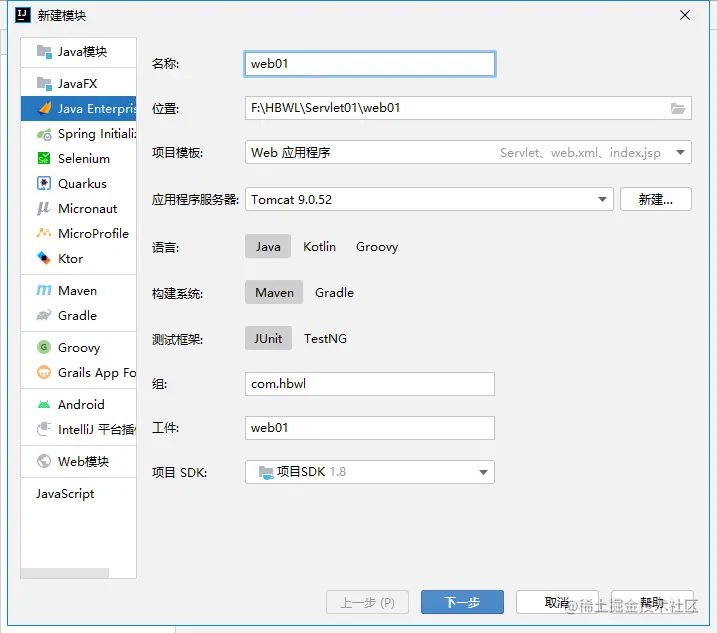Open the 应用程序服务器 Tomcat dropdown arrow

[x=602, y=199]
